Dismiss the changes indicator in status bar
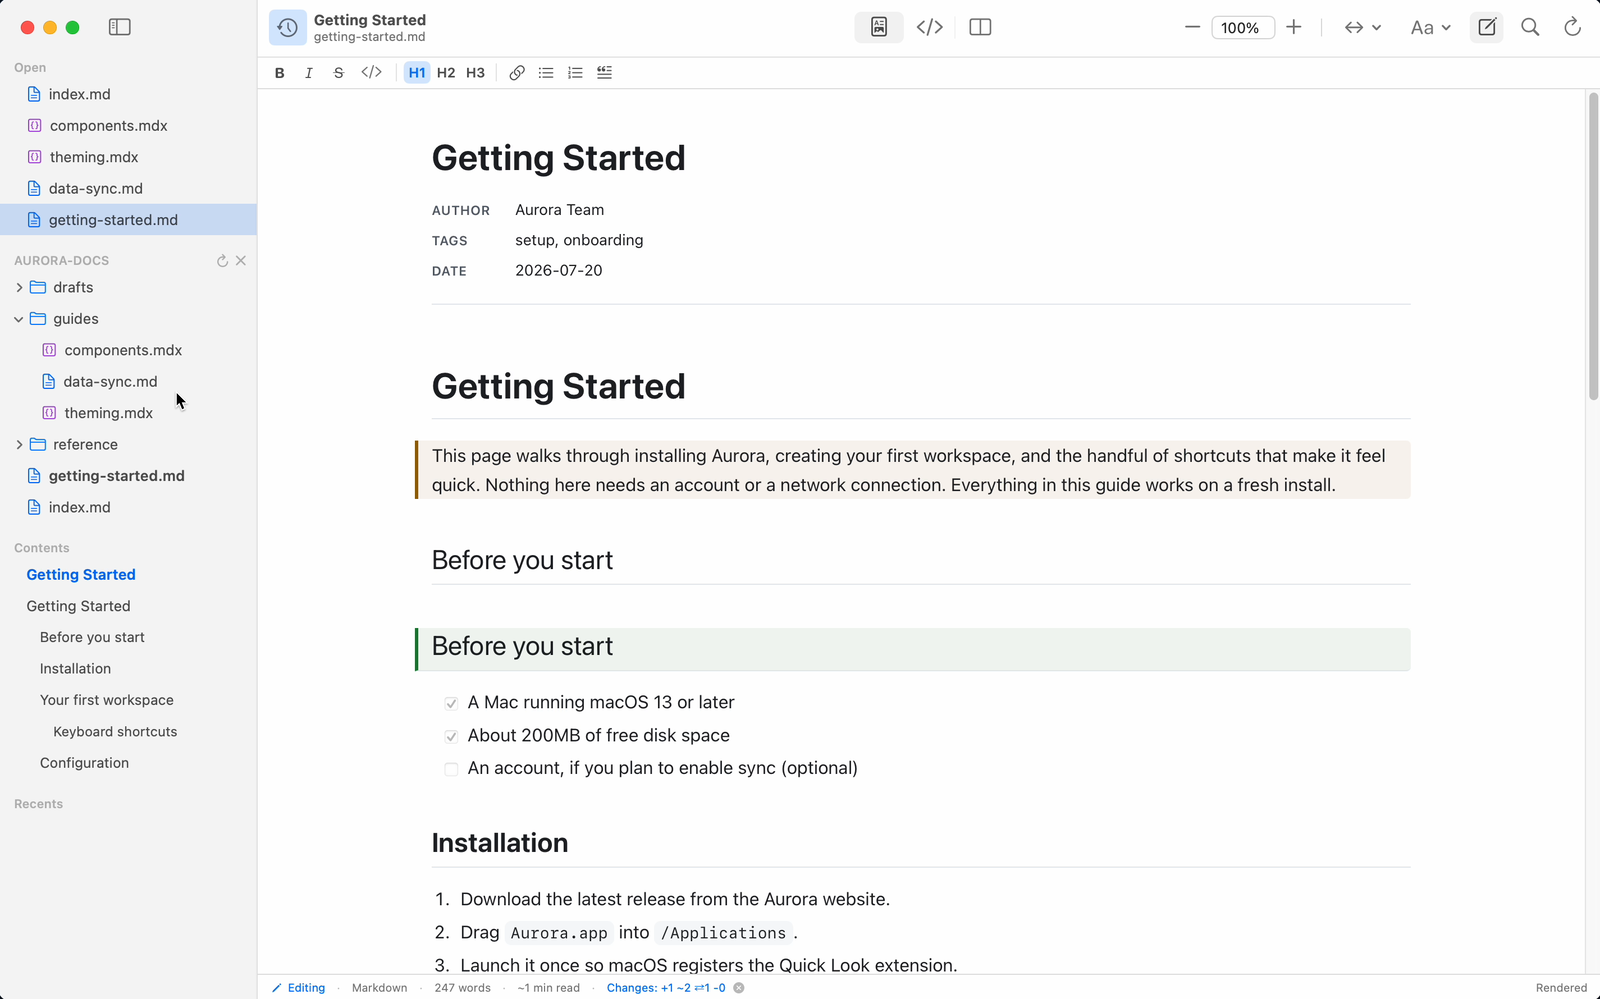 [x=739, y=988]
